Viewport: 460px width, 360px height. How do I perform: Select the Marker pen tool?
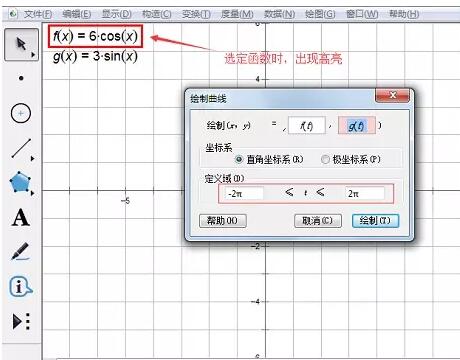pos(20,252)
